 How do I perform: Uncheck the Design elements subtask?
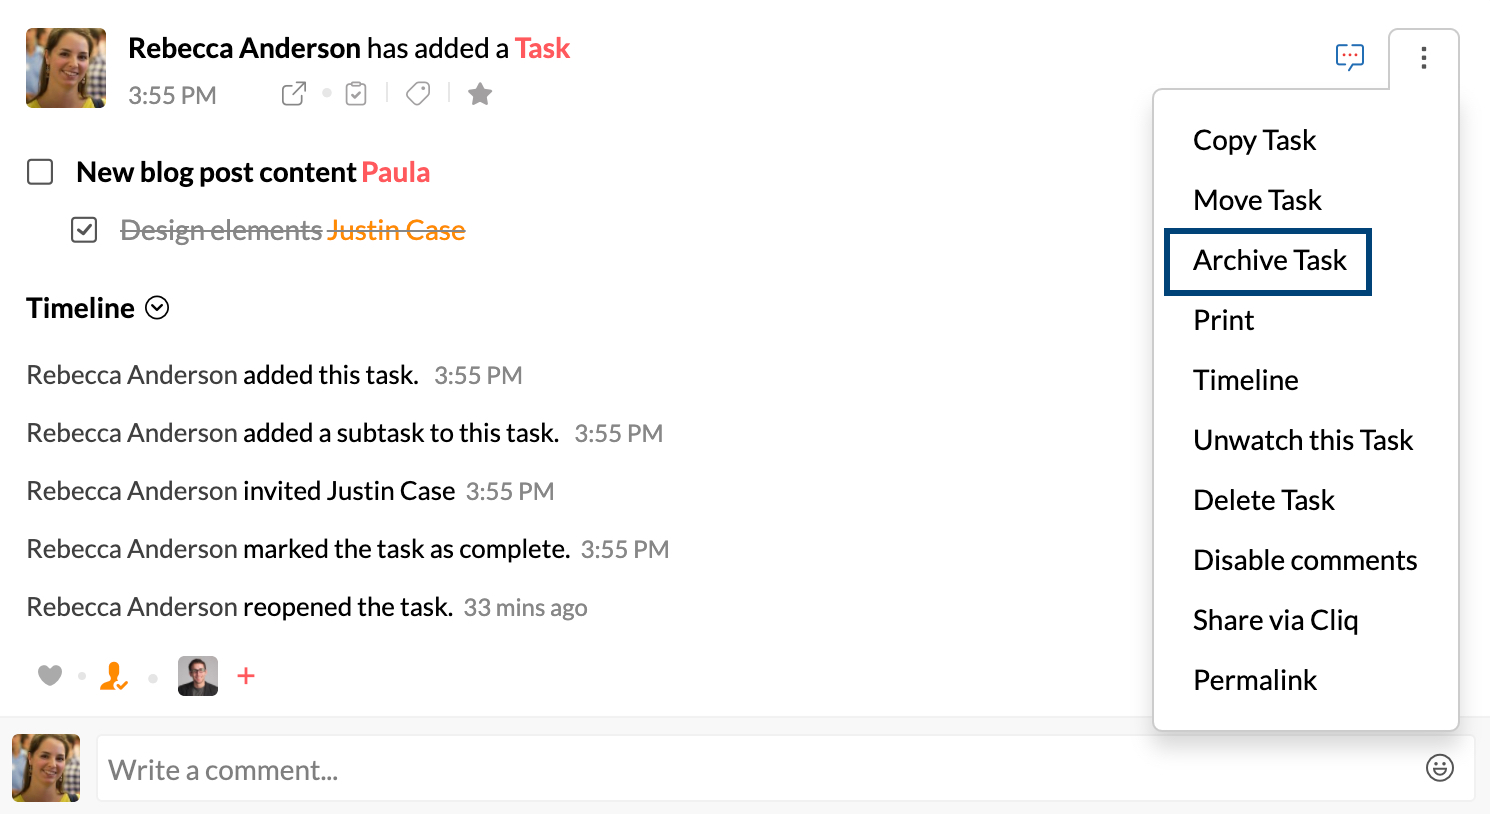click(84, 230)
